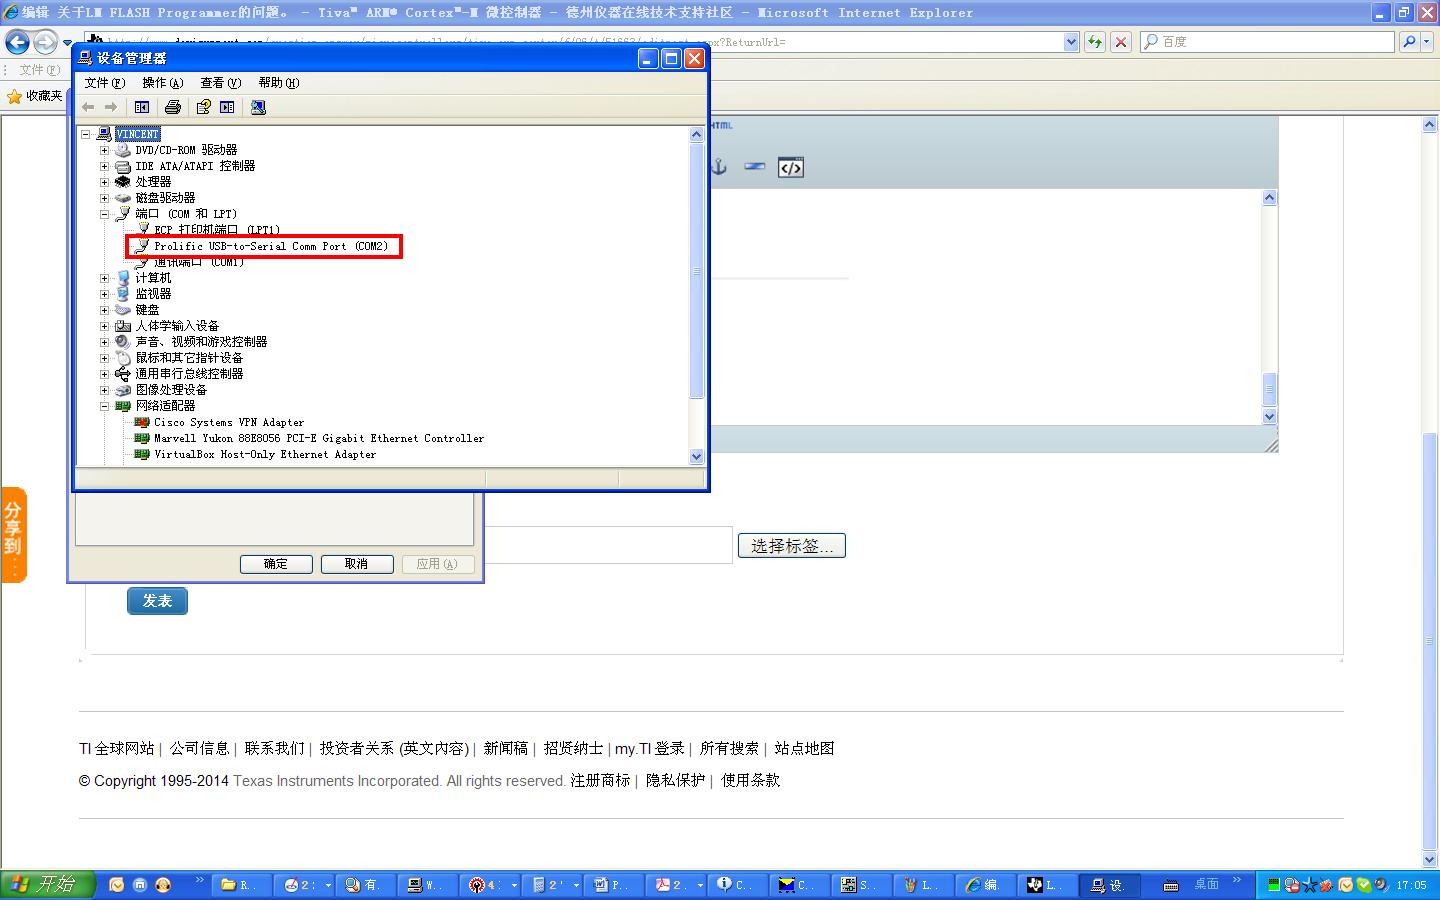Image resolution: width=1440 pixels, height=900 pixels.
Task: Open the 联系我们 footer link
Action: [x=274, y=748]
